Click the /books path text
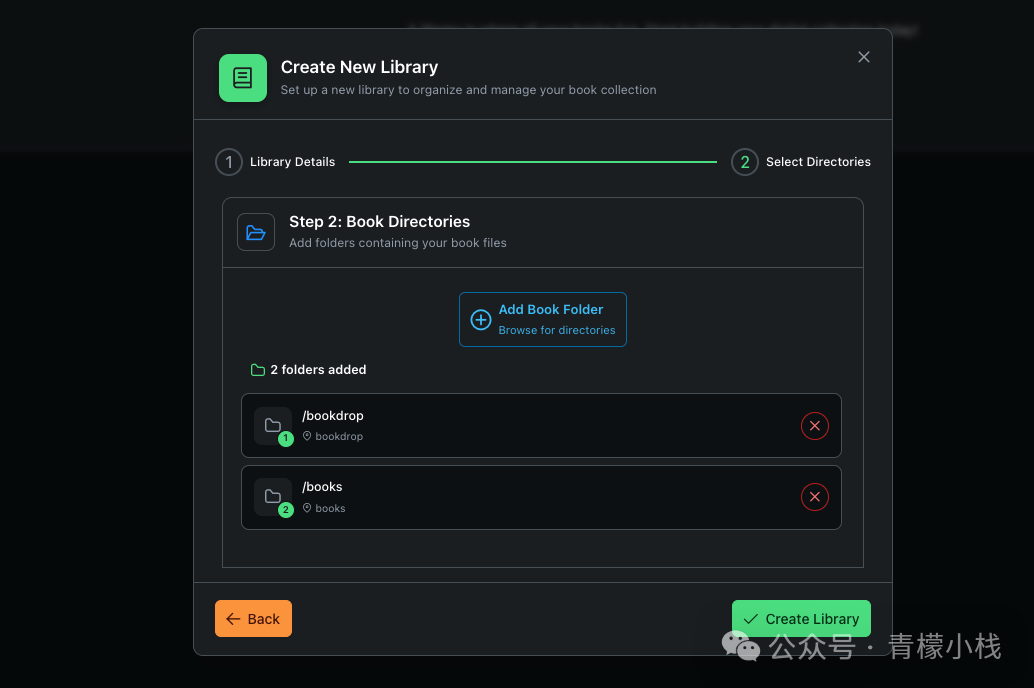Viewport: 1034px width, 688px height. [322, 487]
